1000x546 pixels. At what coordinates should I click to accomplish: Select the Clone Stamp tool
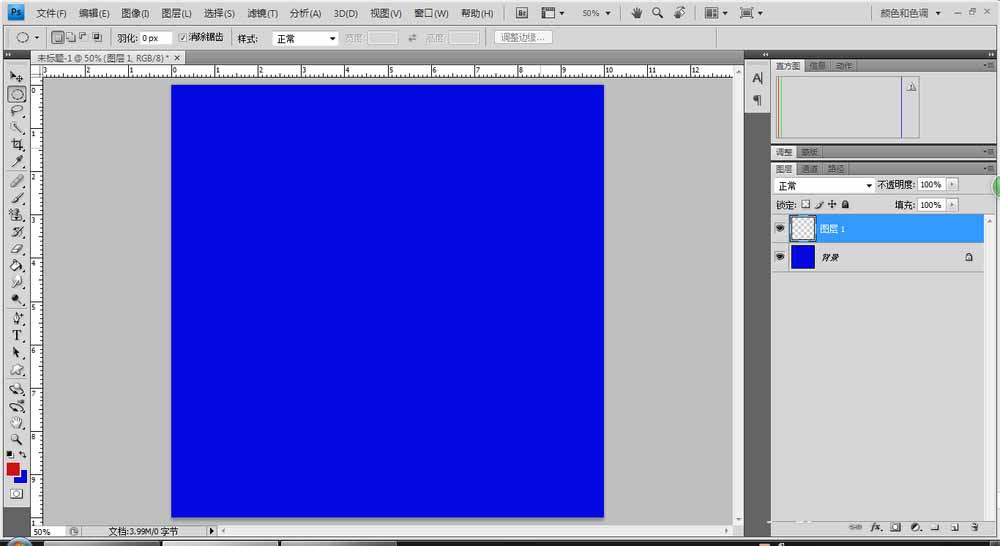pyautogui.click(x=17, y=215)
